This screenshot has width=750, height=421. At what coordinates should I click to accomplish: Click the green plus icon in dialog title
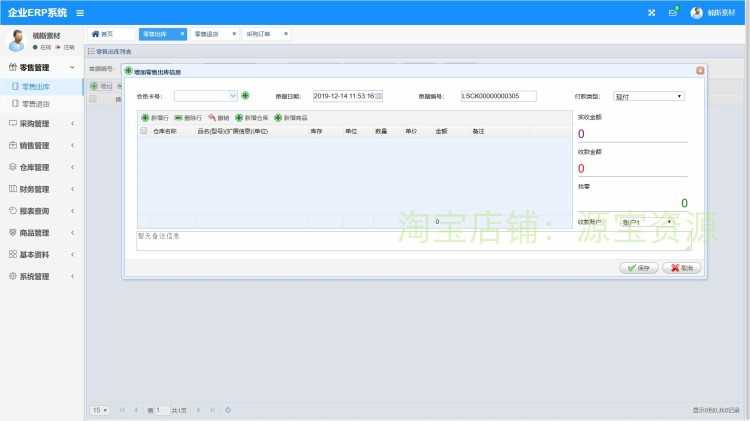[x=128, y=71]
